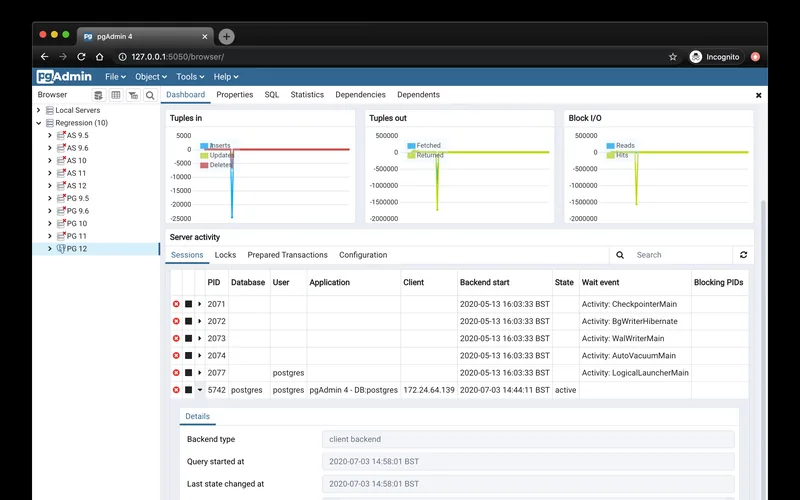800x500 pixels.
Task: Cancel active query for PID 2077
Action: [188, 373]
